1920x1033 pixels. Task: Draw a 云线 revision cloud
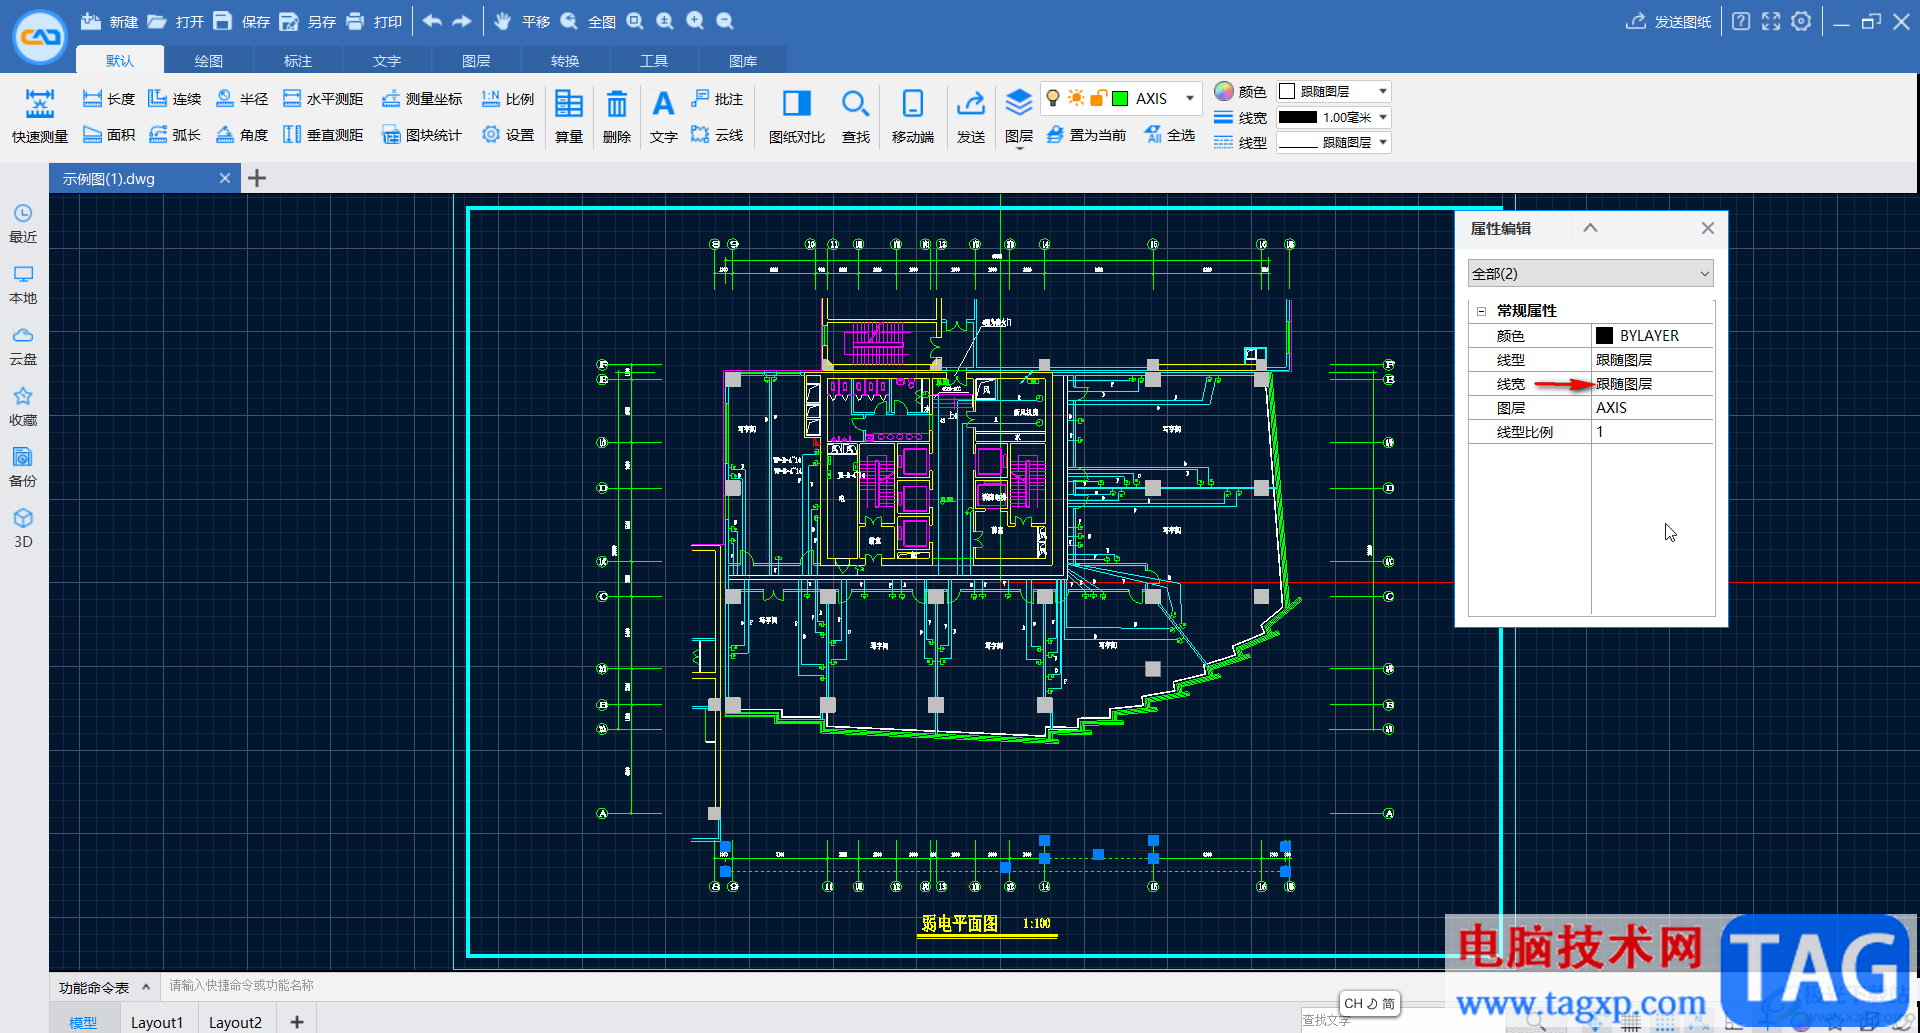click(x=717, y=134)
